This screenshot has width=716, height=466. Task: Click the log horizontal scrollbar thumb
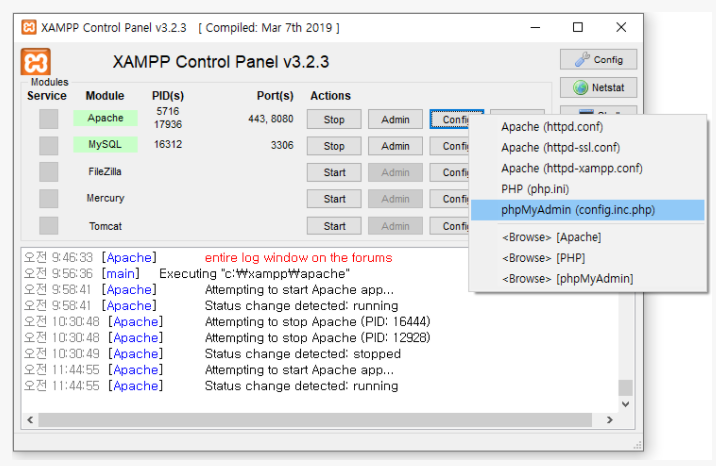click(x=315, y=419)
